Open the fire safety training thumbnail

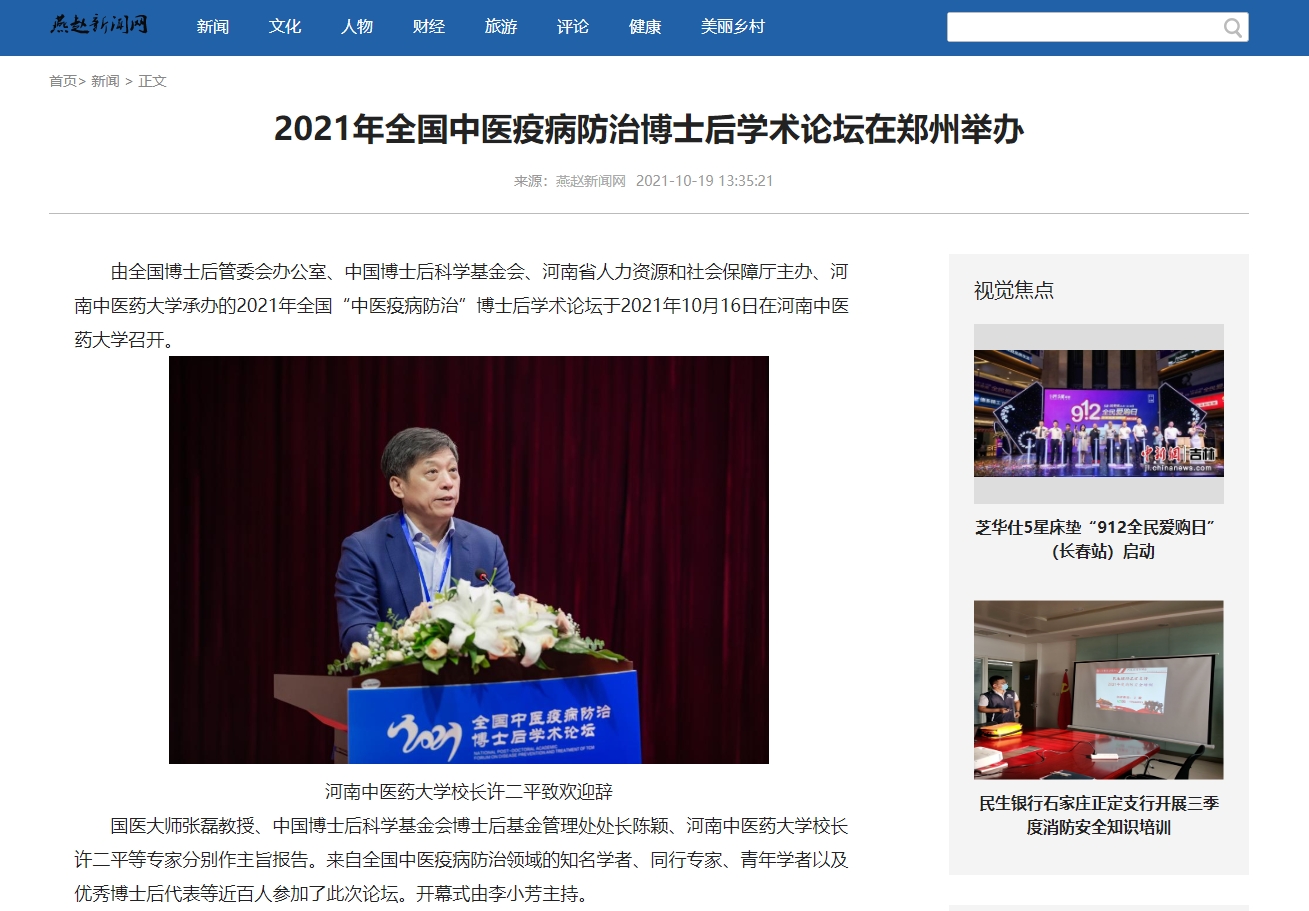(x=1098, y=689)
